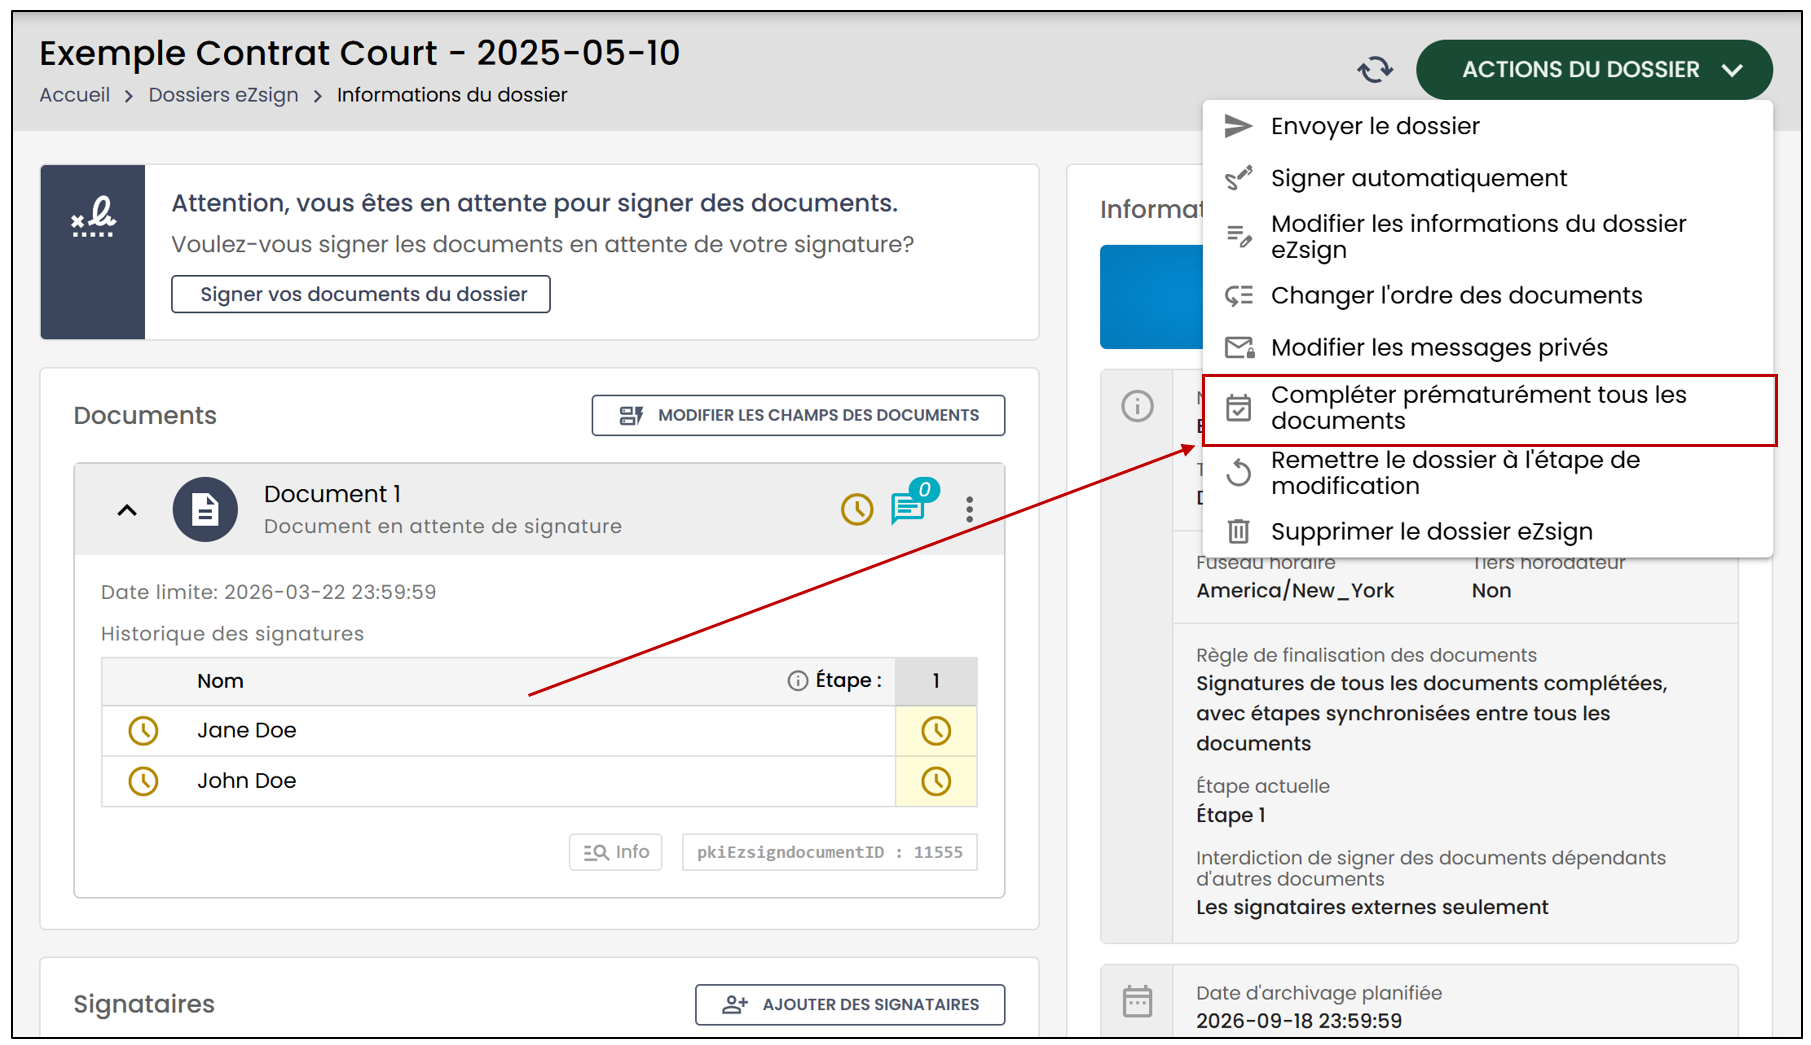
Task: Click the Document 1 file icon
Action: tap(205, 509)
